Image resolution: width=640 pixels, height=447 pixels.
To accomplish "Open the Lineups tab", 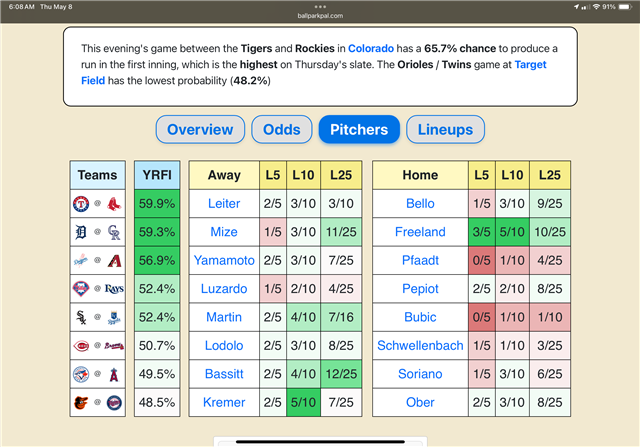I will [445, 129].
